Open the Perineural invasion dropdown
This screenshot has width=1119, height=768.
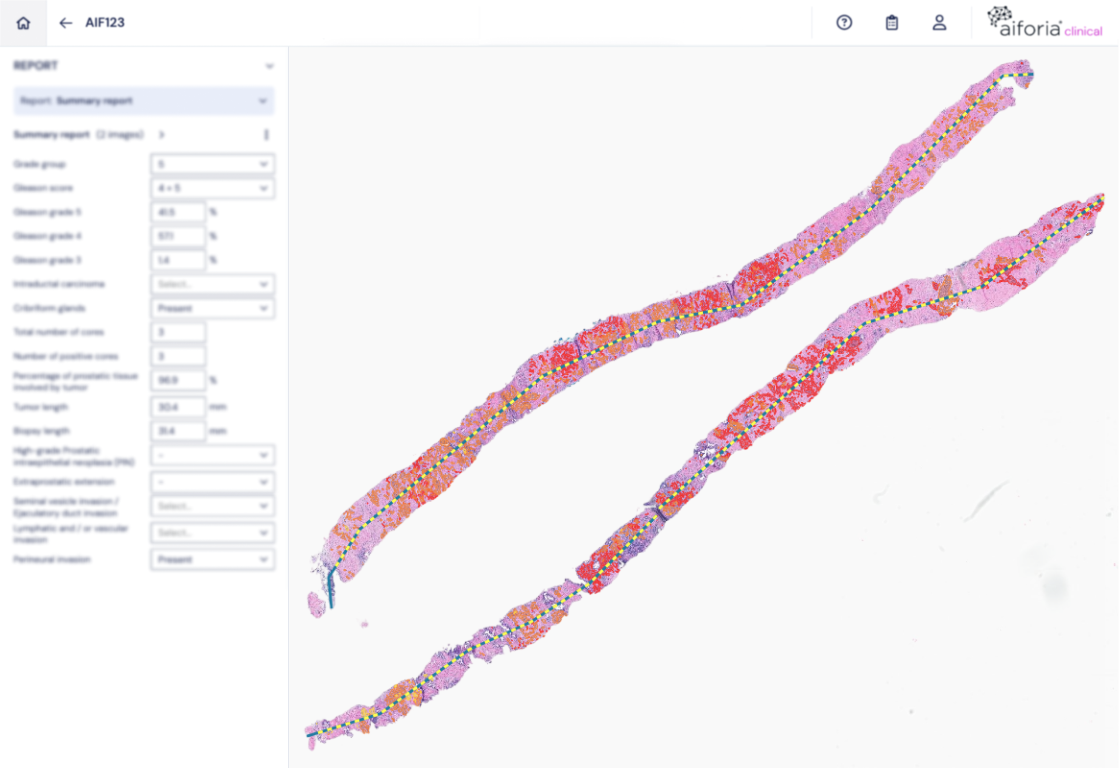(x=212, y=560)
